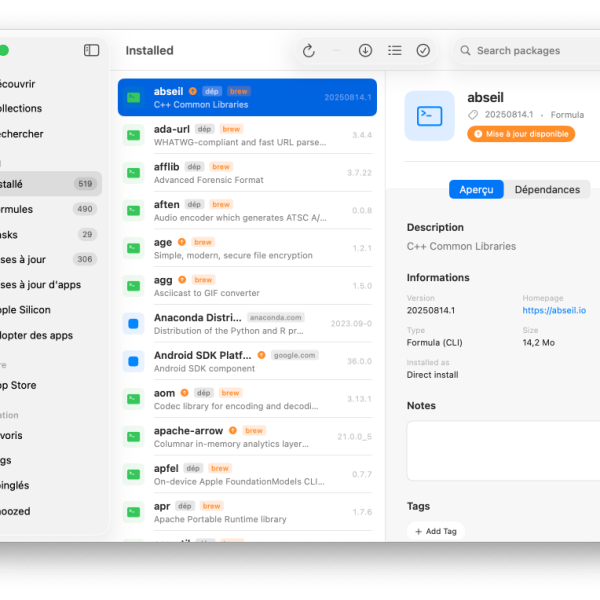Viewport: 600px width, 600px height.
Task: Click the afflib terminal icon
Action: click(134, 173)
